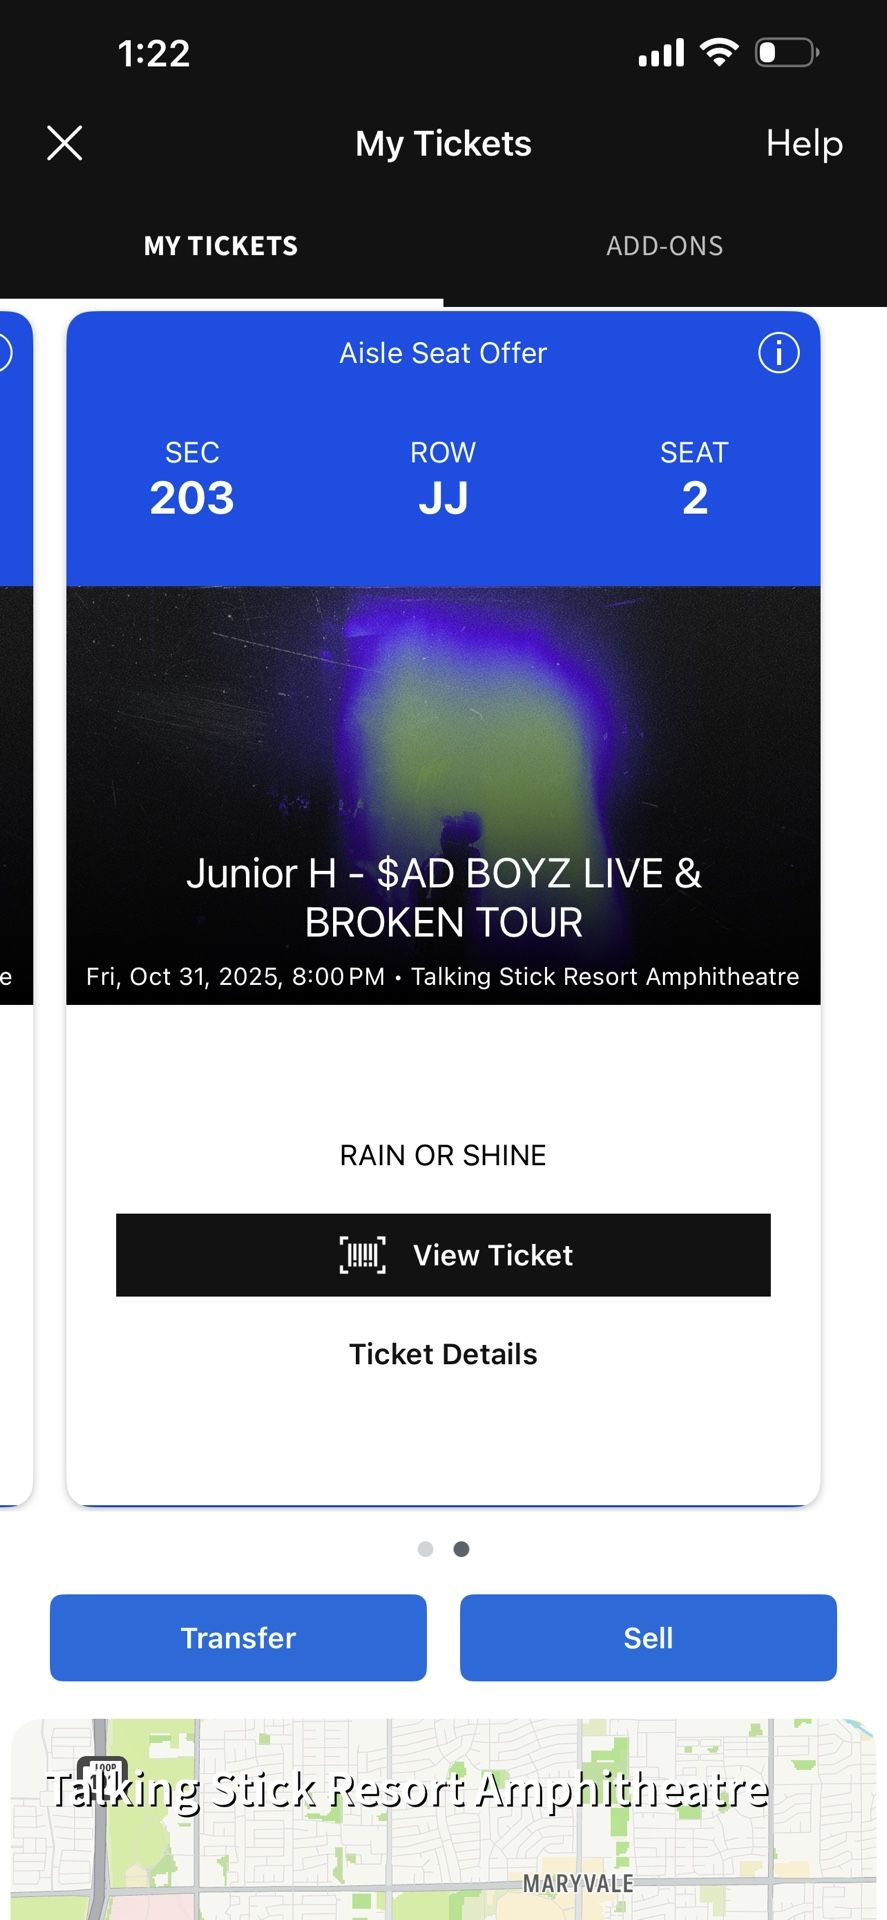Tap the Wi-Fi status icon
Image resolution: width=887 pixels, height=1920 pixels.
point(719,52)
